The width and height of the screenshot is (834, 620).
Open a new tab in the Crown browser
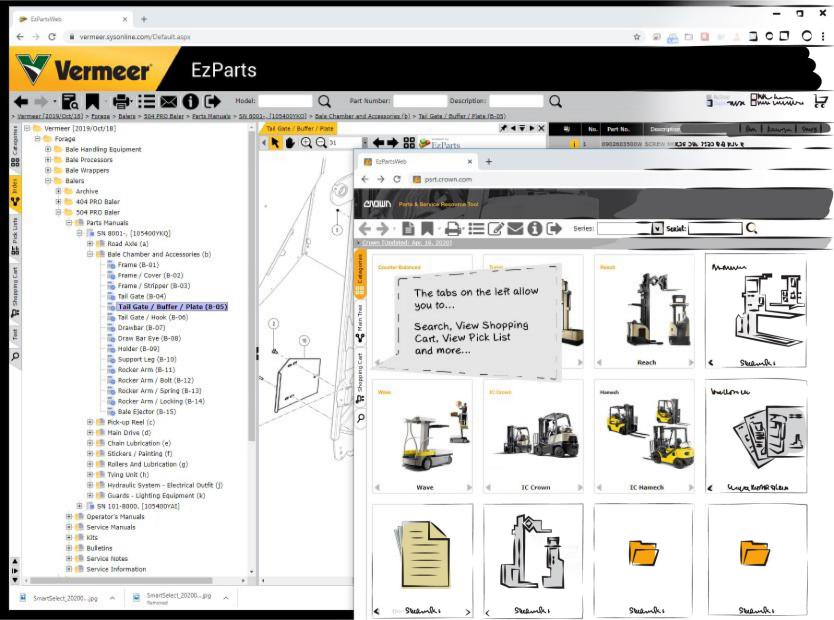(488, 161)
